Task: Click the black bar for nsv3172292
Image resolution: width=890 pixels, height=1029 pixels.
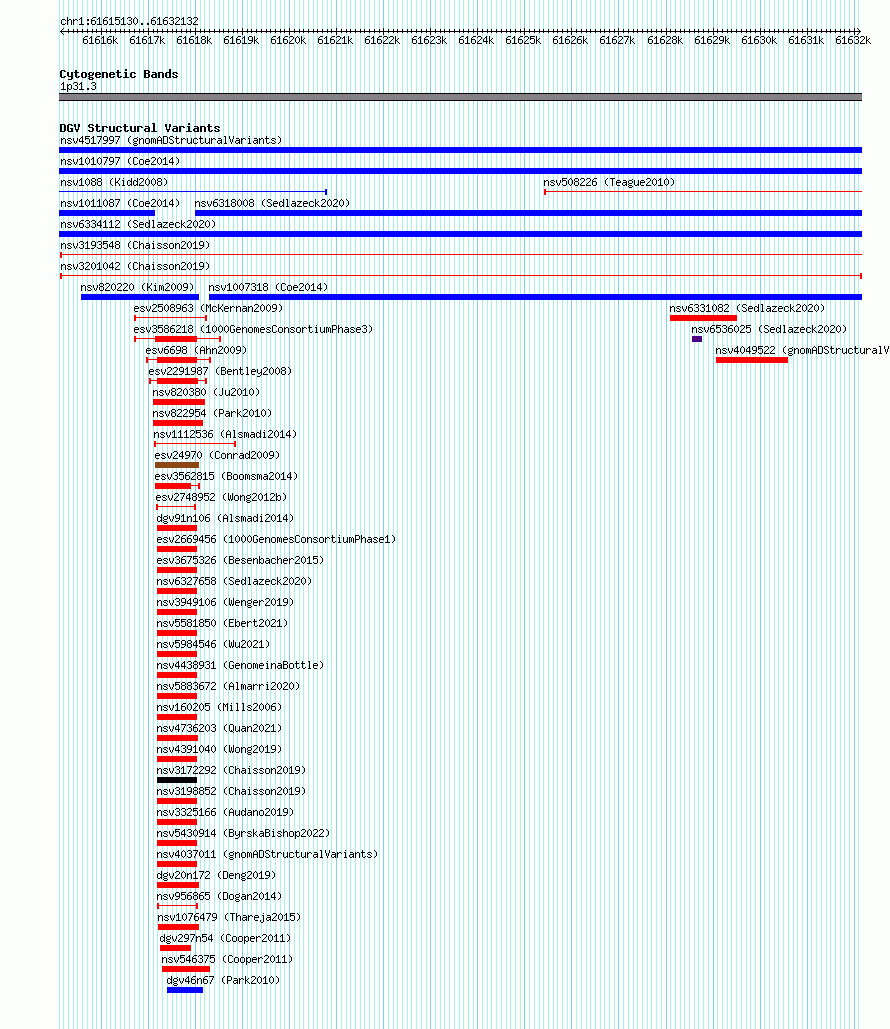Action: click(x=177, y=780)
